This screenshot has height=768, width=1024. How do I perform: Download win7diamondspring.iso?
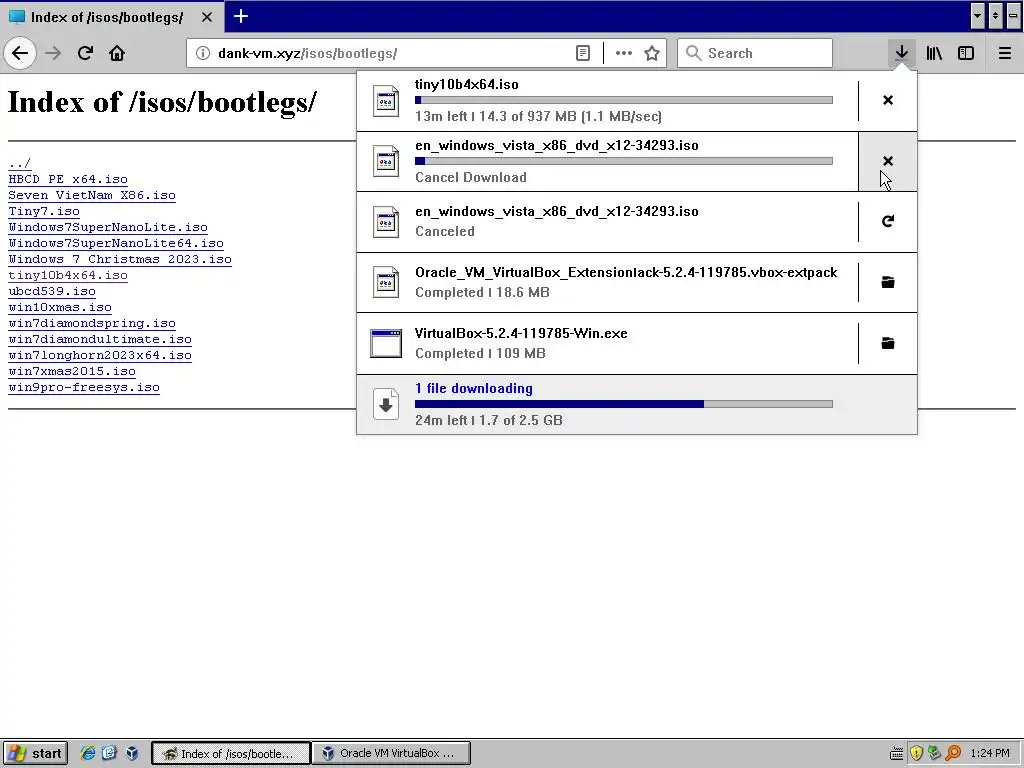(92, 323)
